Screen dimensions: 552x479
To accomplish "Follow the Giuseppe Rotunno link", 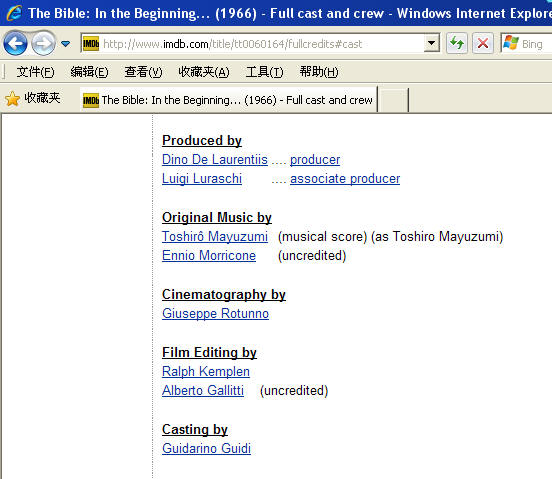I will click(215, 313).
